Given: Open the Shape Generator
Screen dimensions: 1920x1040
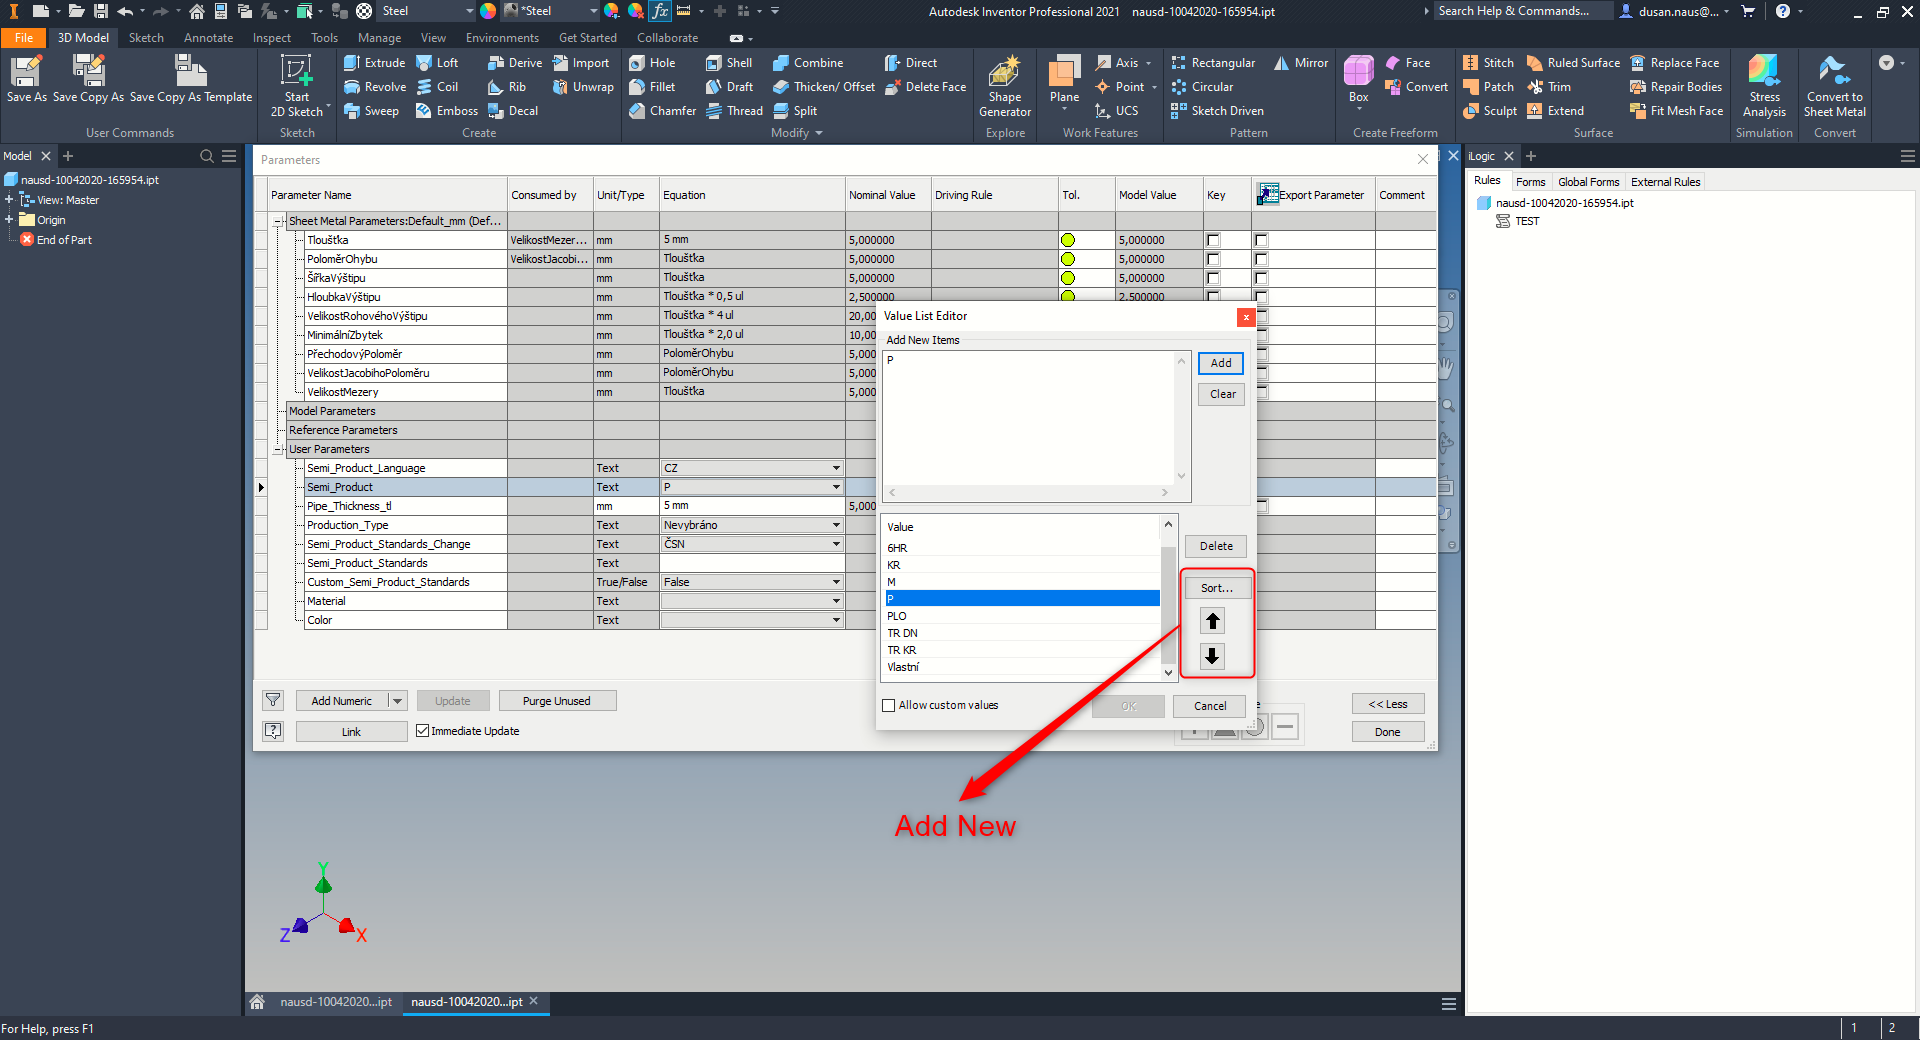Looking at the screenshot, I should coord(1004,86).
